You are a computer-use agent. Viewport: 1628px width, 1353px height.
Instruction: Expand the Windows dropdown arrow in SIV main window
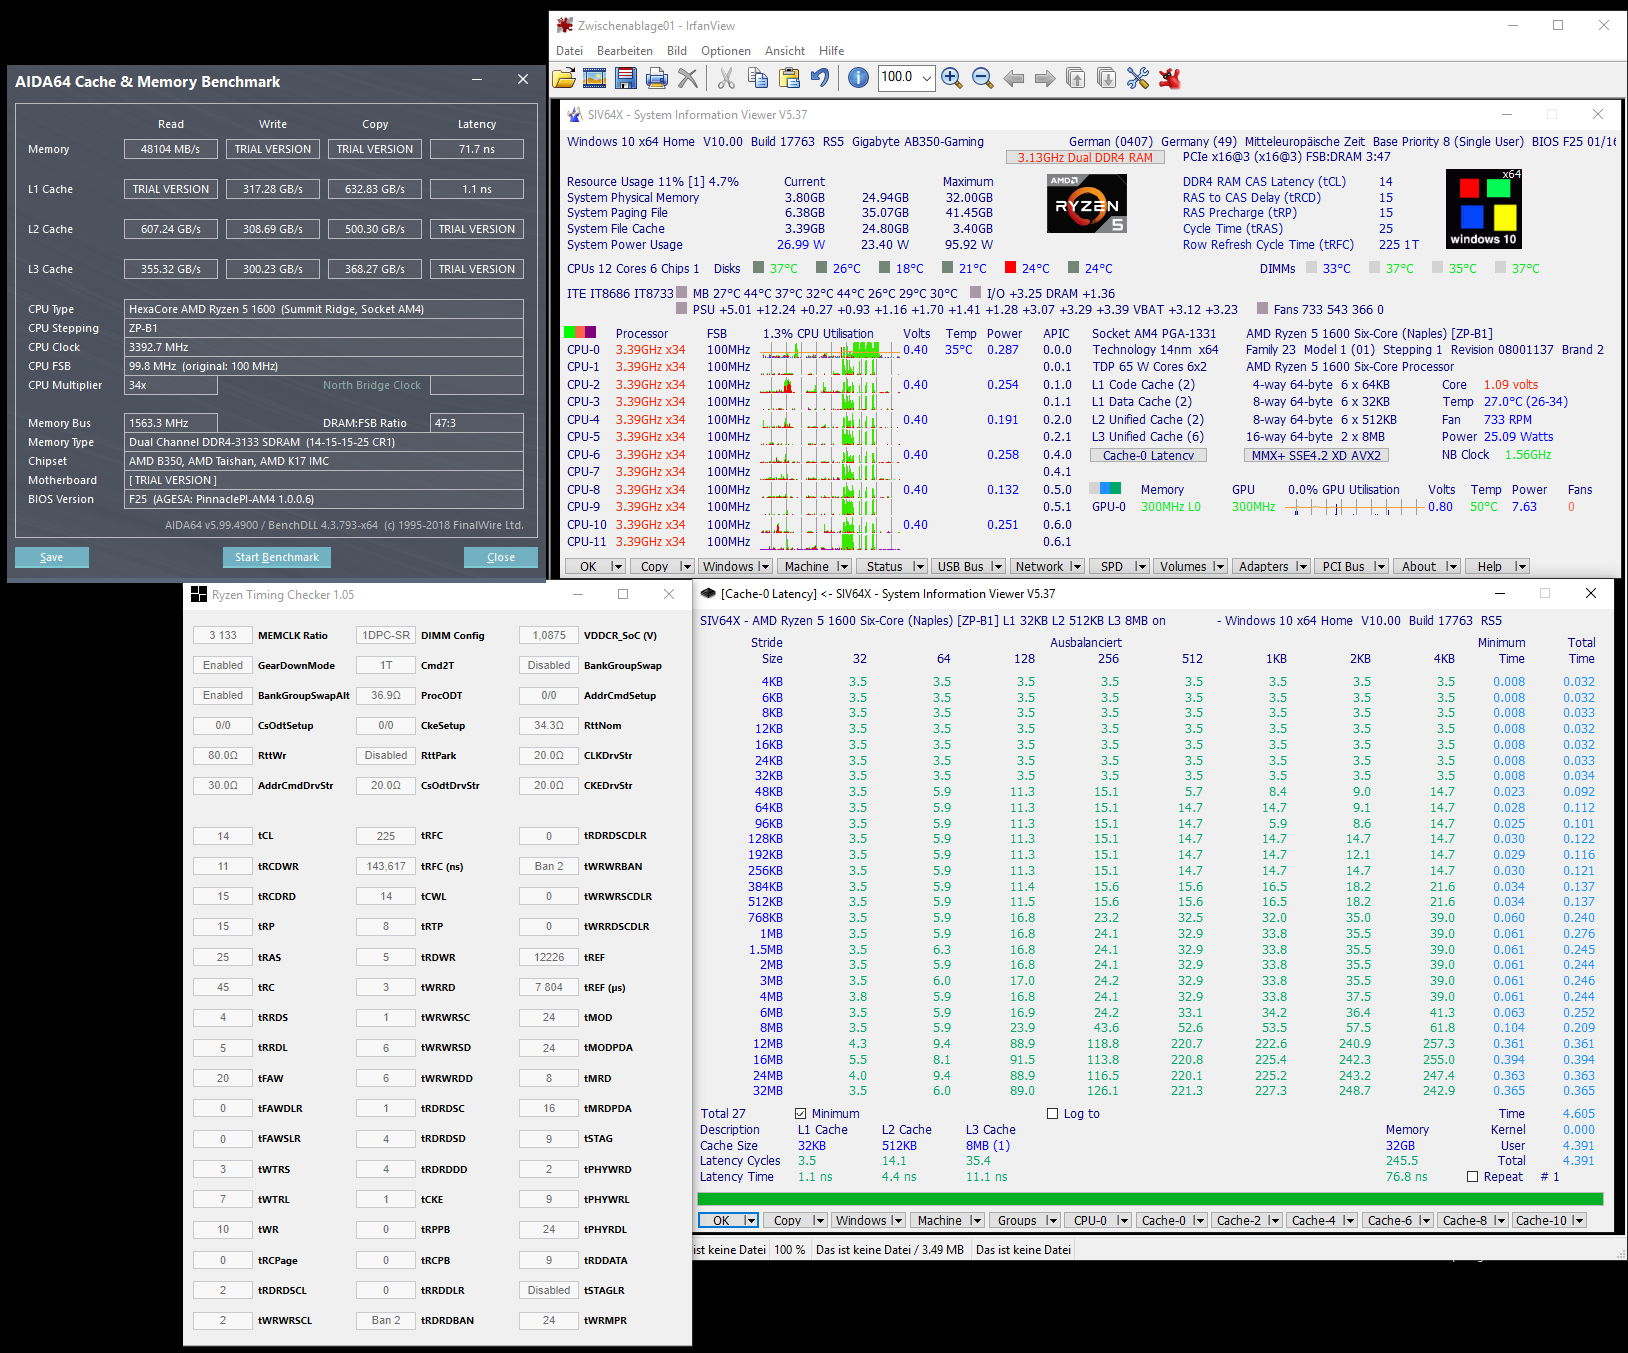764,567
